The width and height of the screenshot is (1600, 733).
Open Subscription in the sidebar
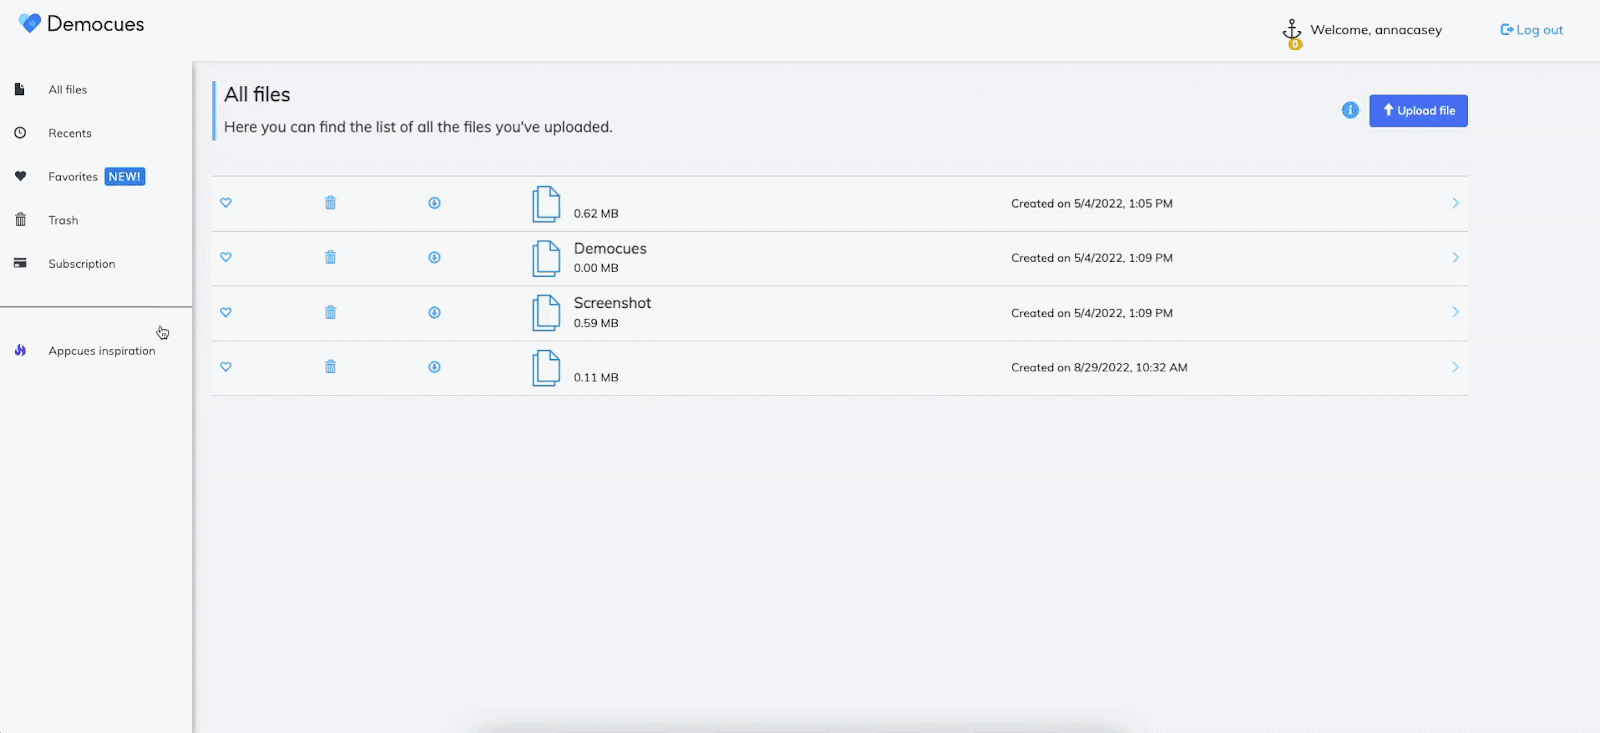tap(82, 264)
